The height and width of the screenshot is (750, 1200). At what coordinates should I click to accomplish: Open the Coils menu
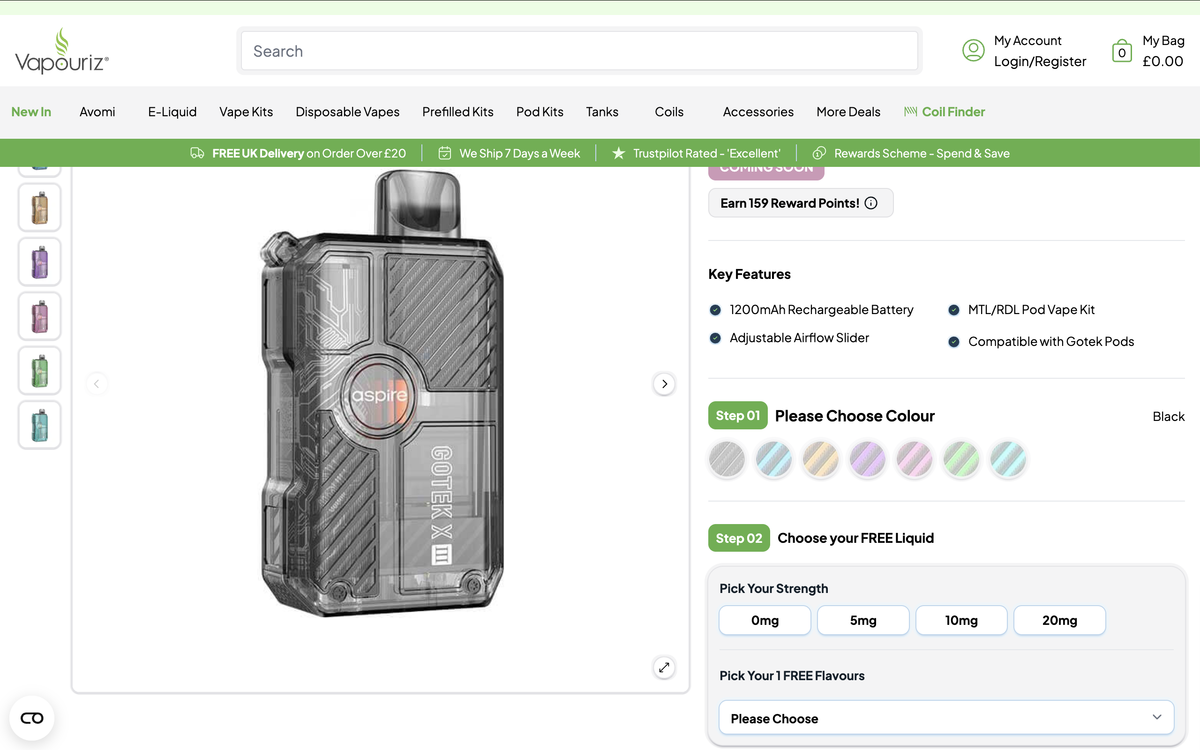tap(669, 112)
